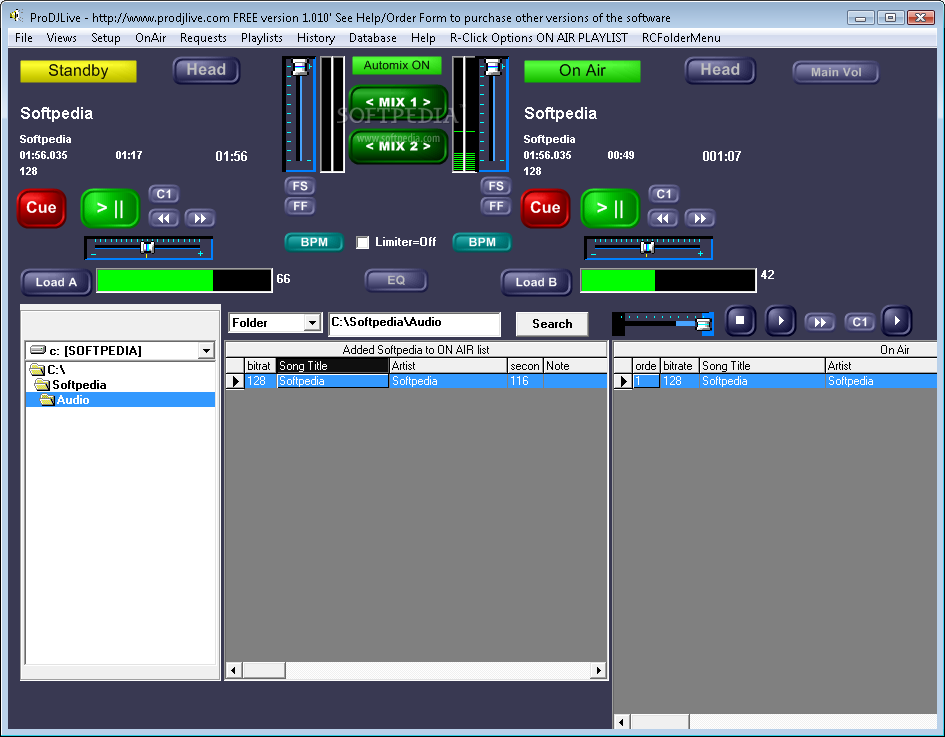Click the right BPM button
This screenshot has height=737, width=945.
(482, 242)
